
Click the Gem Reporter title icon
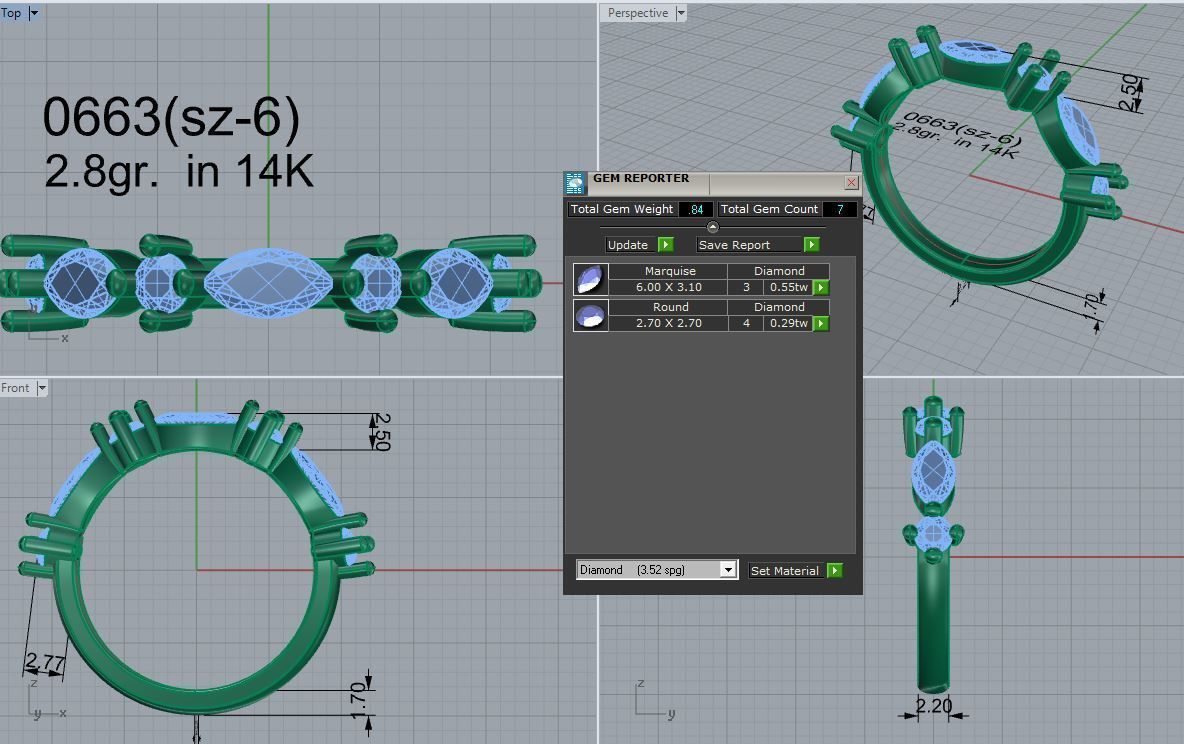pos(575,183)
